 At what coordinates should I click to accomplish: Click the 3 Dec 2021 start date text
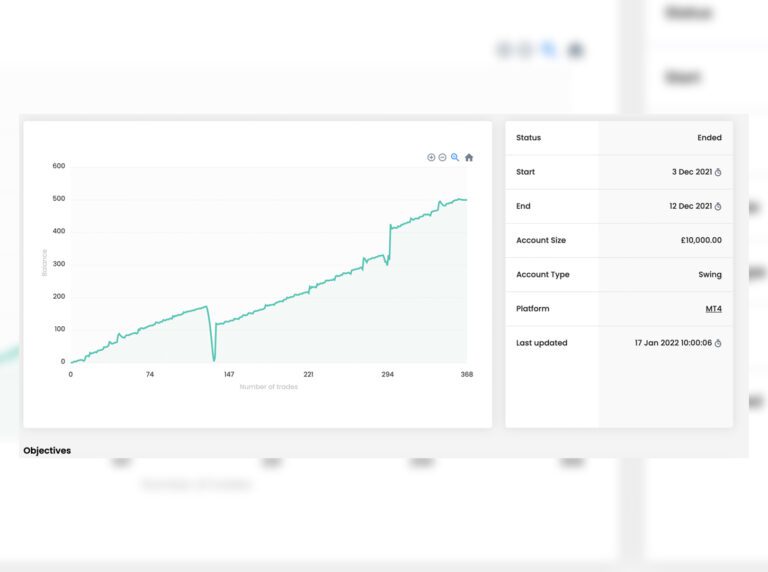point(691,172)
